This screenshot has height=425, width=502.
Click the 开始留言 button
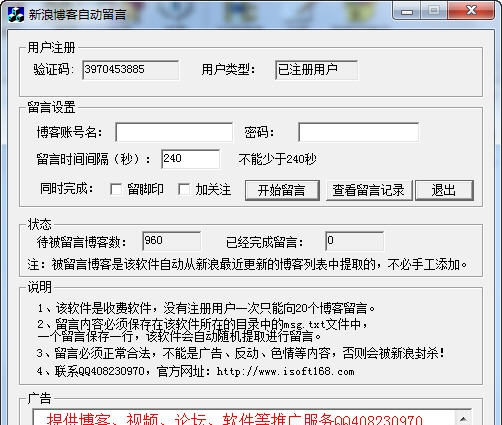point(282,190)
